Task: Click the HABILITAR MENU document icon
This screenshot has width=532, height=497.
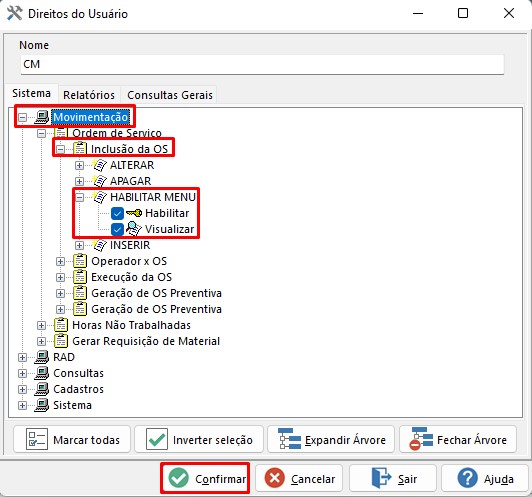Action: (100, 197)
